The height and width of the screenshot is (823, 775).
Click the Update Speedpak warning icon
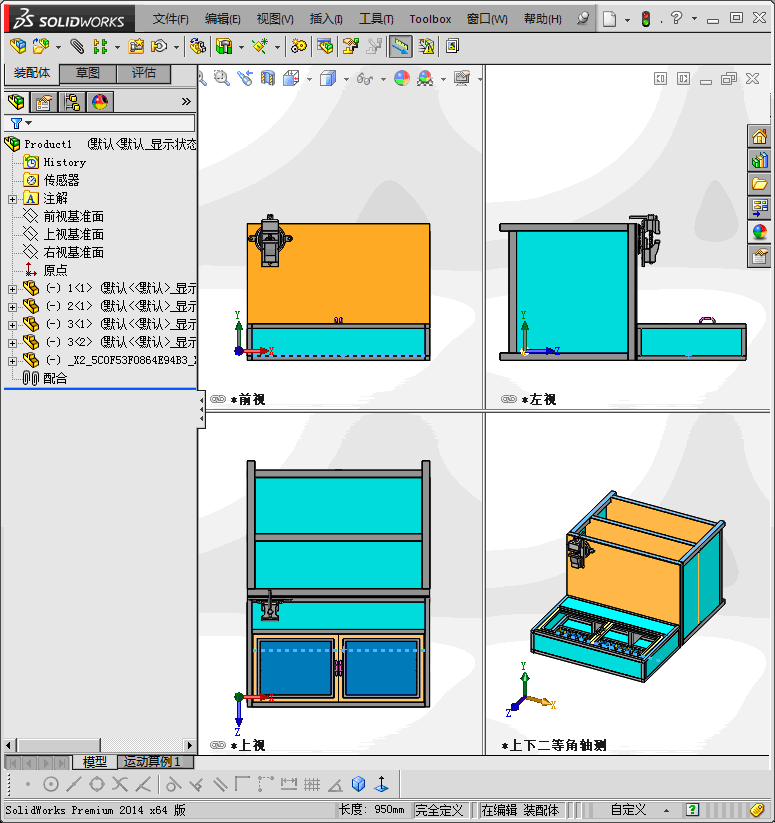426,46
